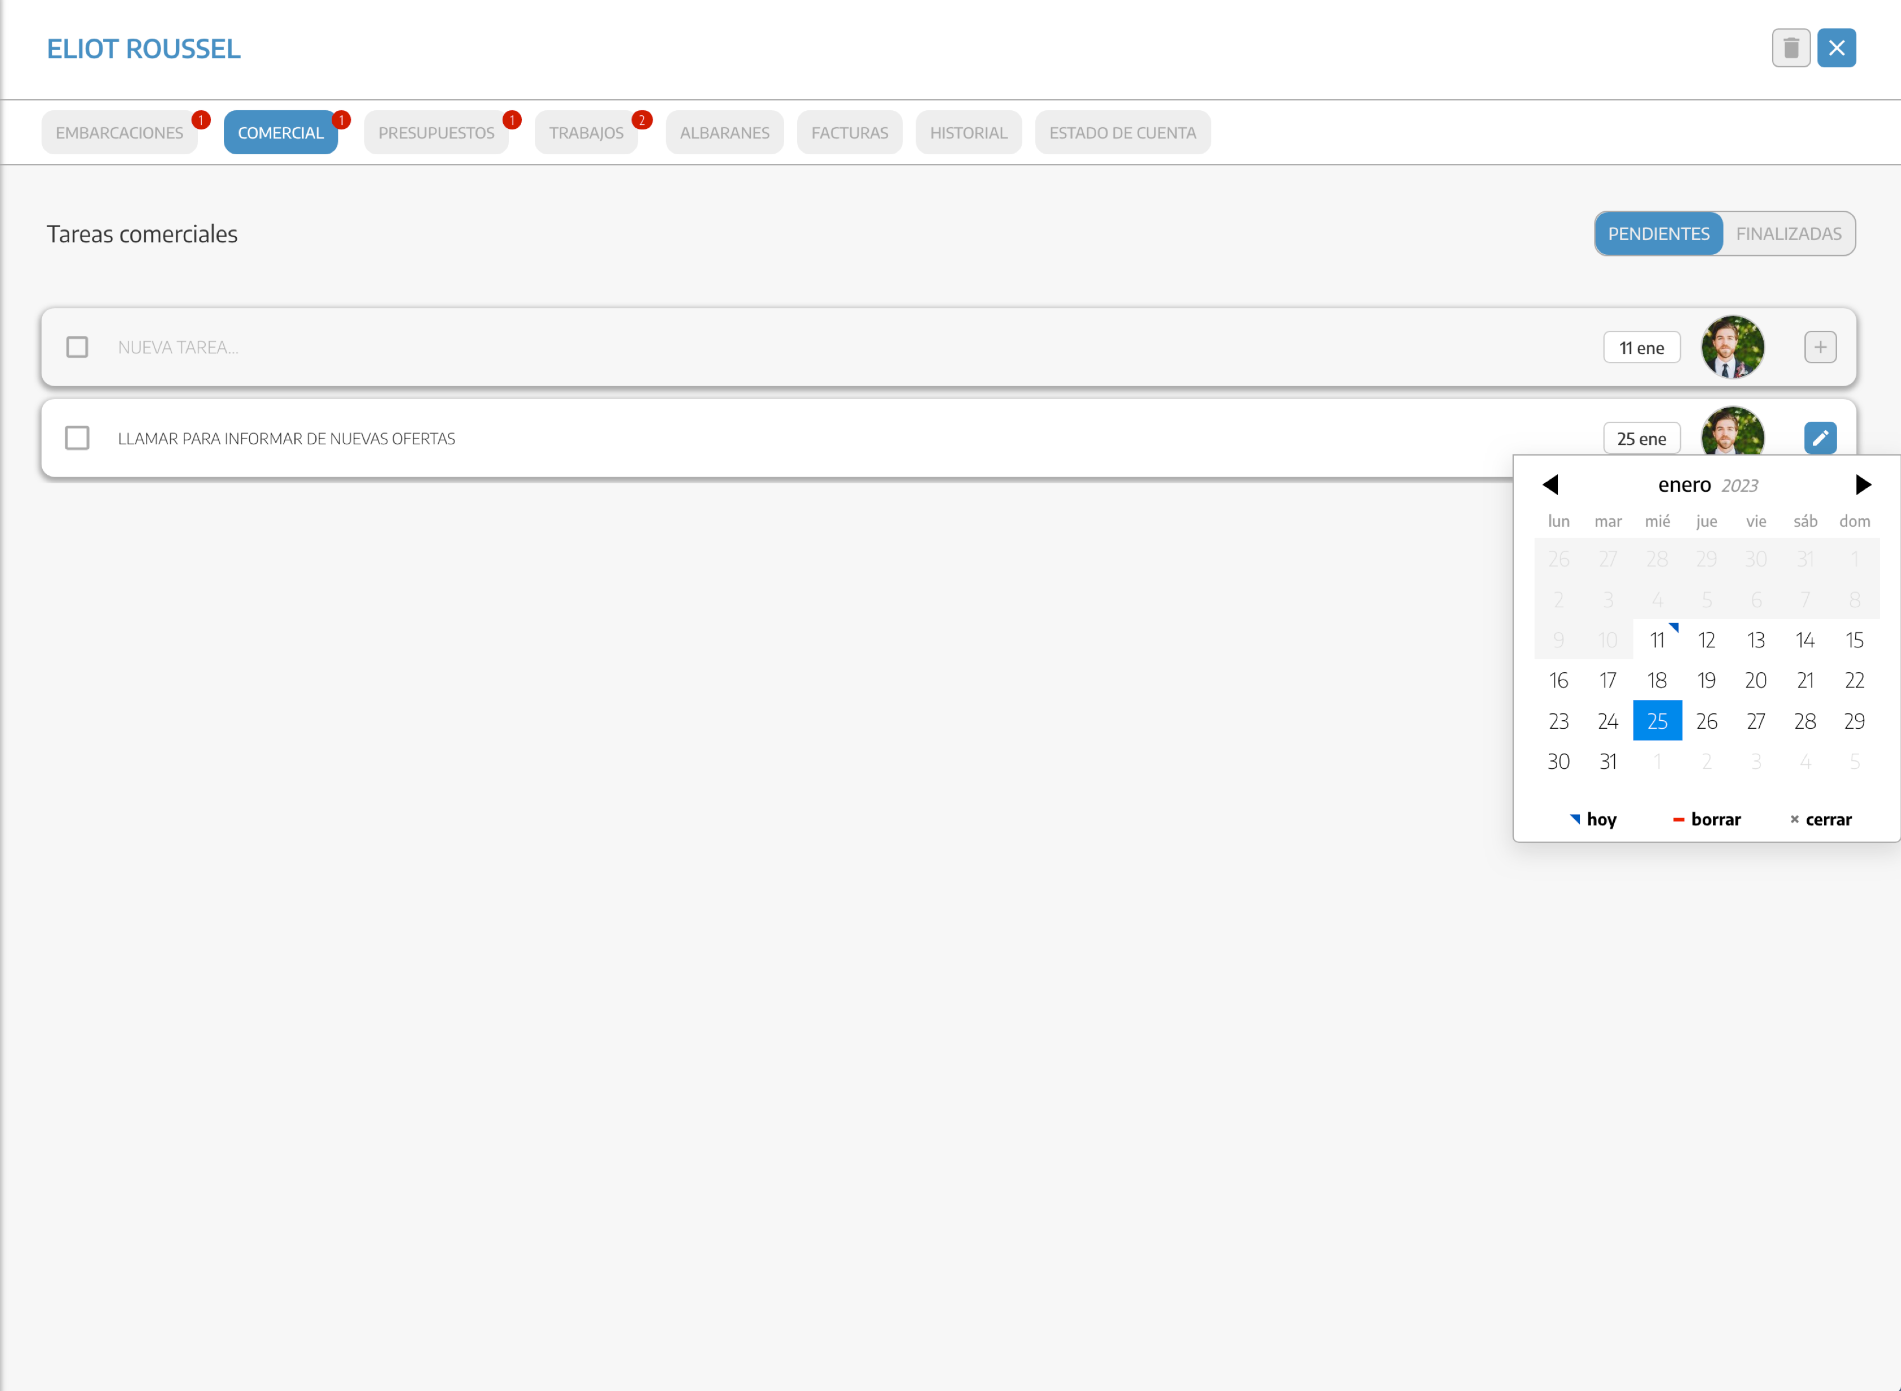1901x1391 pixels.
Task: Switch to the Presupuestos tab
Action: [436, 133]
